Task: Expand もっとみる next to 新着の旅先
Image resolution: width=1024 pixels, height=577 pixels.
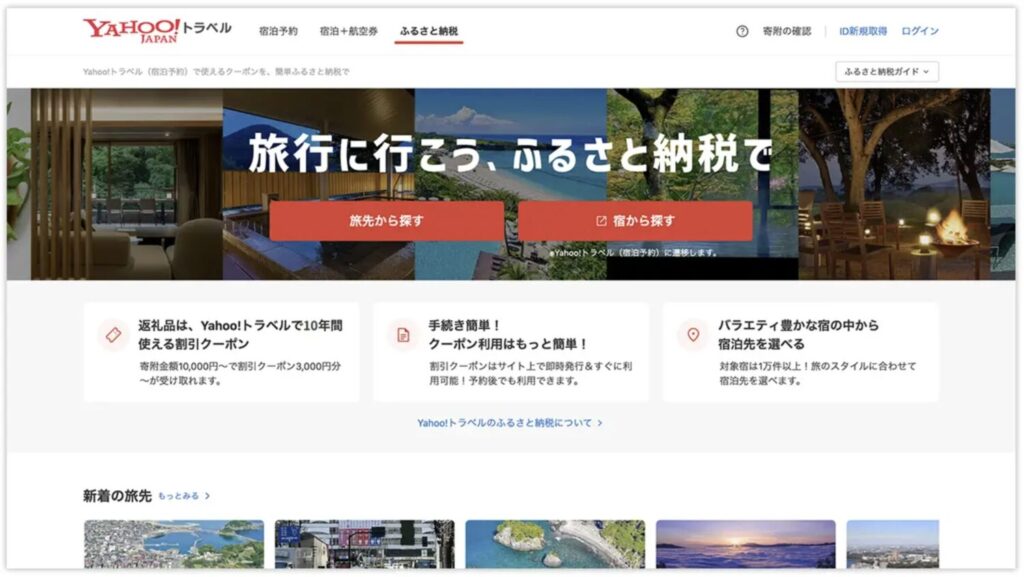Action: tap(184, 496)
